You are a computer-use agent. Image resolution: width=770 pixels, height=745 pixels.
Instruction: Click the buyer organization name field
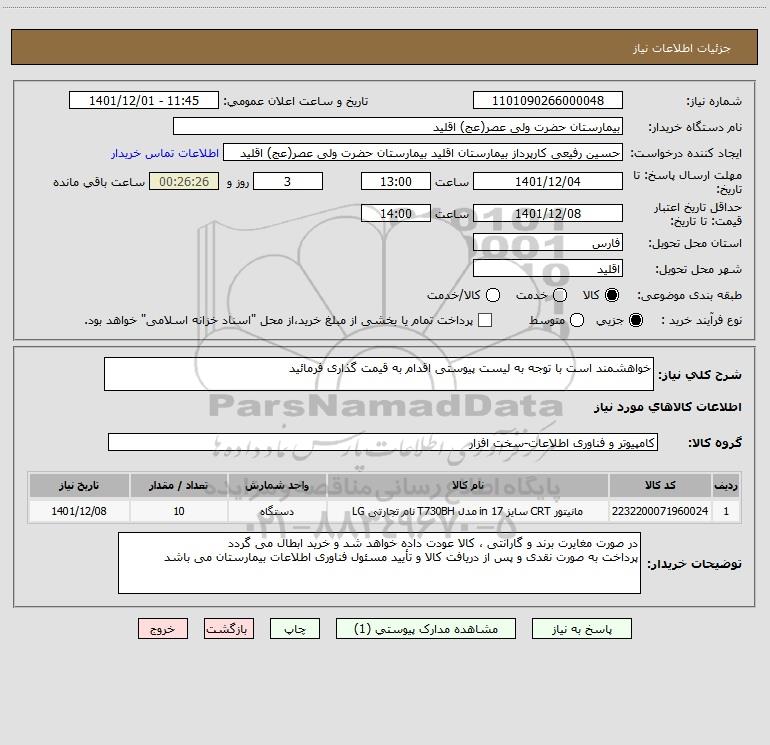click(x=398, y=127)
